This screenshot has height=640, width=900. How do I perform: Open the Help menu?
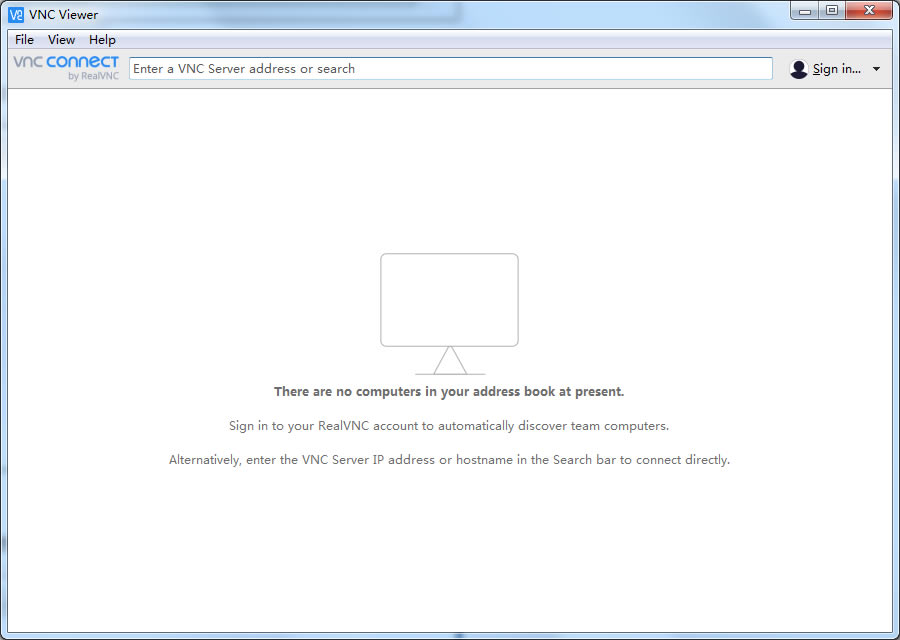102,39
